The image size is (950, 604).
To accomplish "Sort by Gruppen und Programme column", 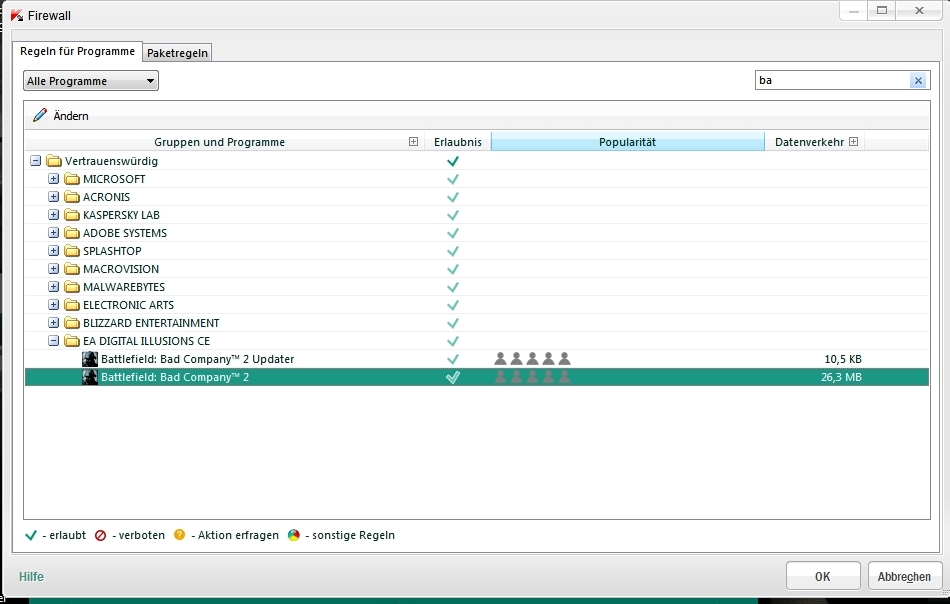I will click(x=219, y=142).
